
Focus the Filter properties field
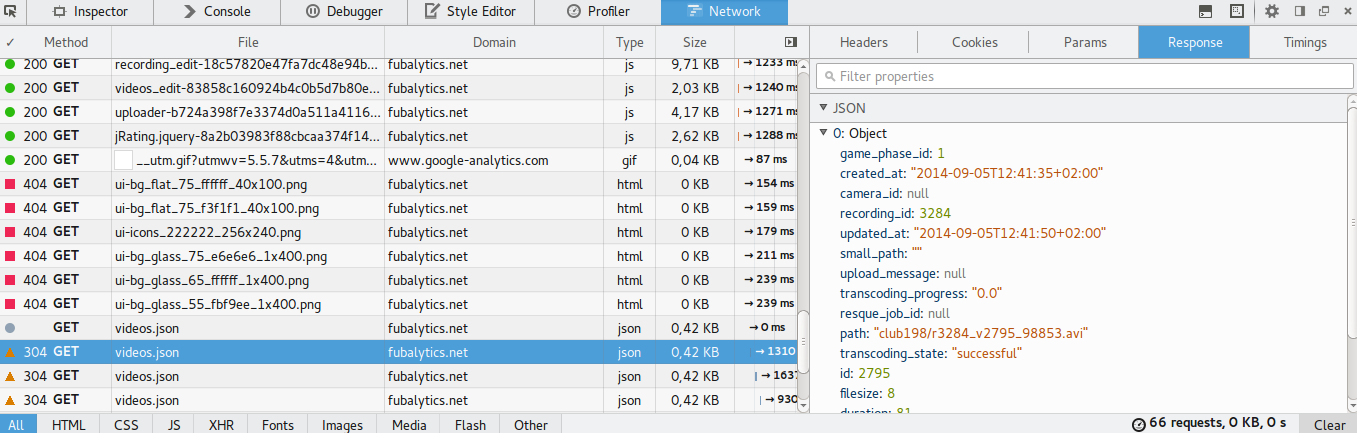point(1082,76)
